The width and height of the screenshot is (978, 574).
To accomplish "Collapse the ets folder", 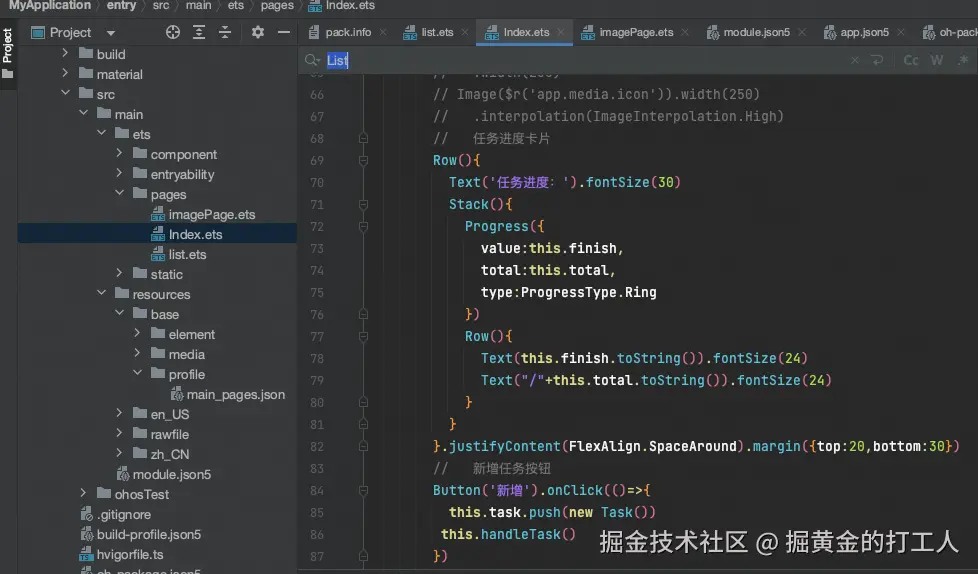I will click(x=101, y=134).
